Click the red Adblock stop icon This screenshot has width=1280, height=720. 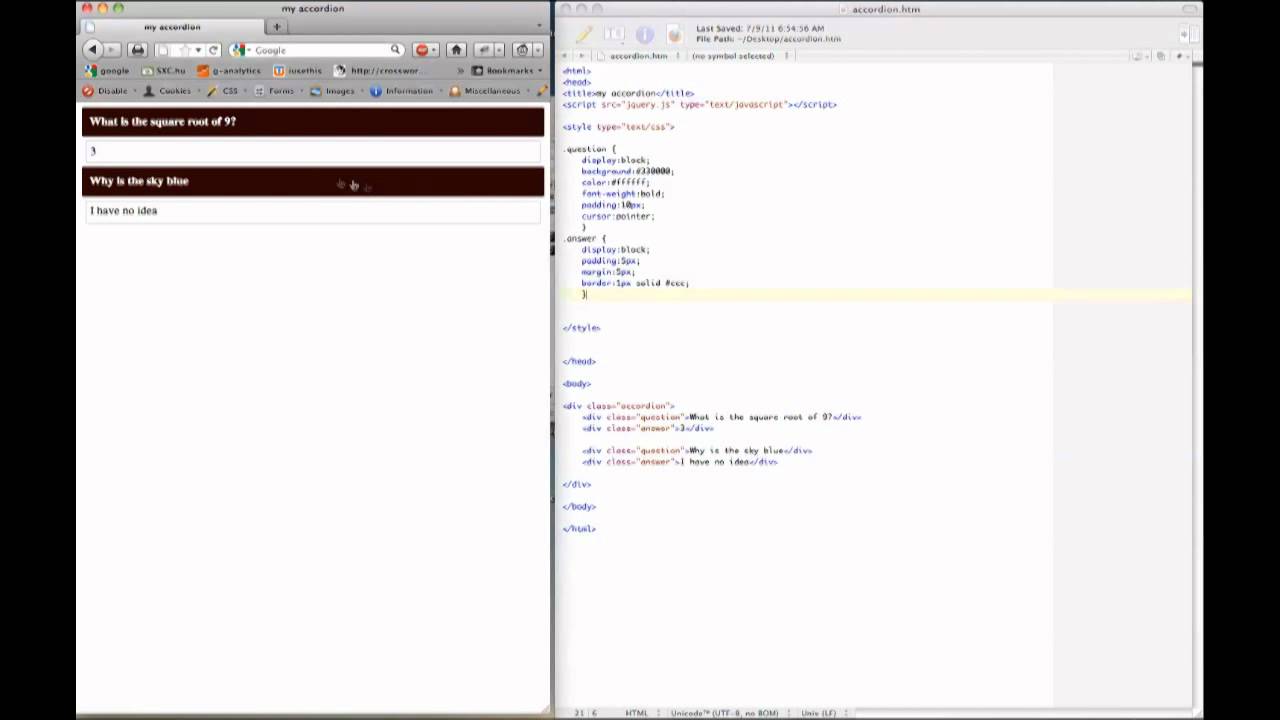(x=421, y=50)
